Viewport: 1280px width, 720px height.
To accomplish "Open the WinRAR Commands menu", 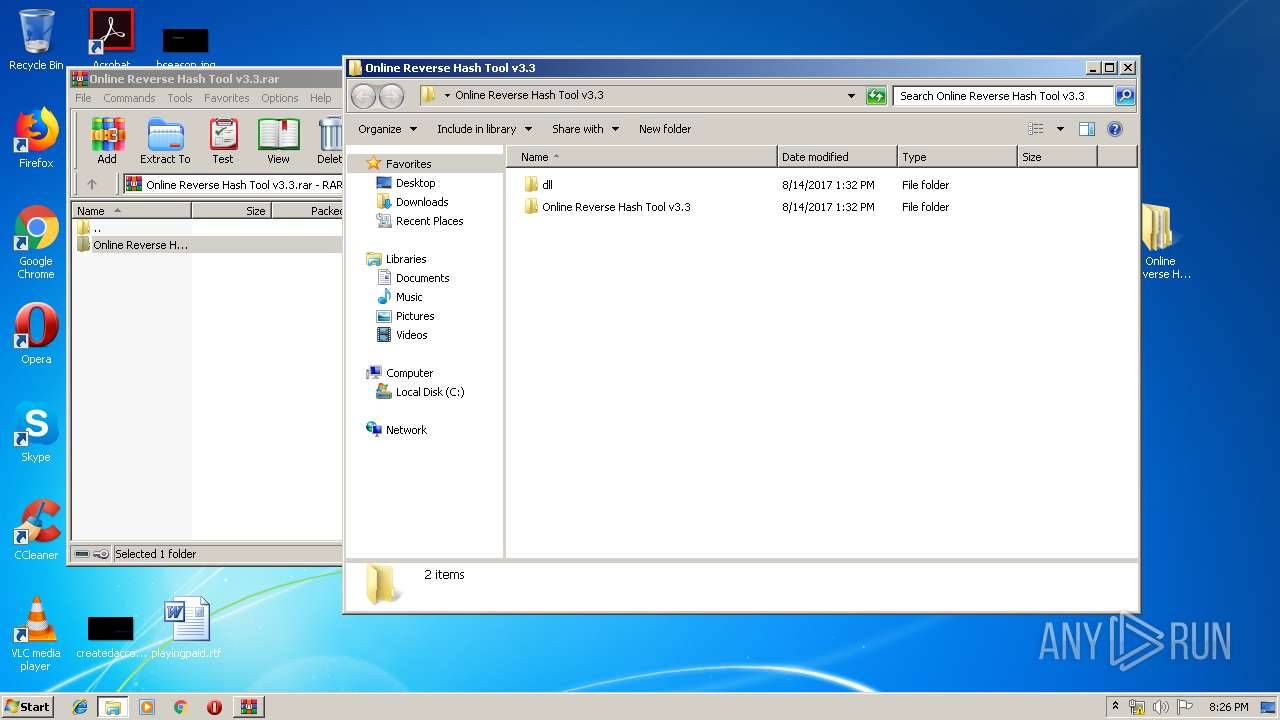I will click(x=129, y=98).
